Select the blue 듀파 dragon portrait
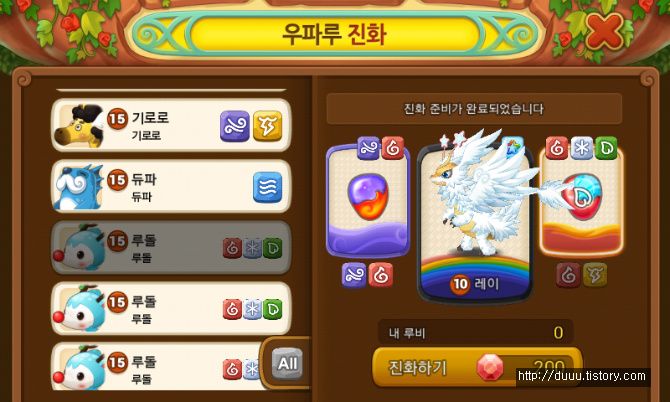The height and width of the screenshot is (402, 670). (79, 187)
